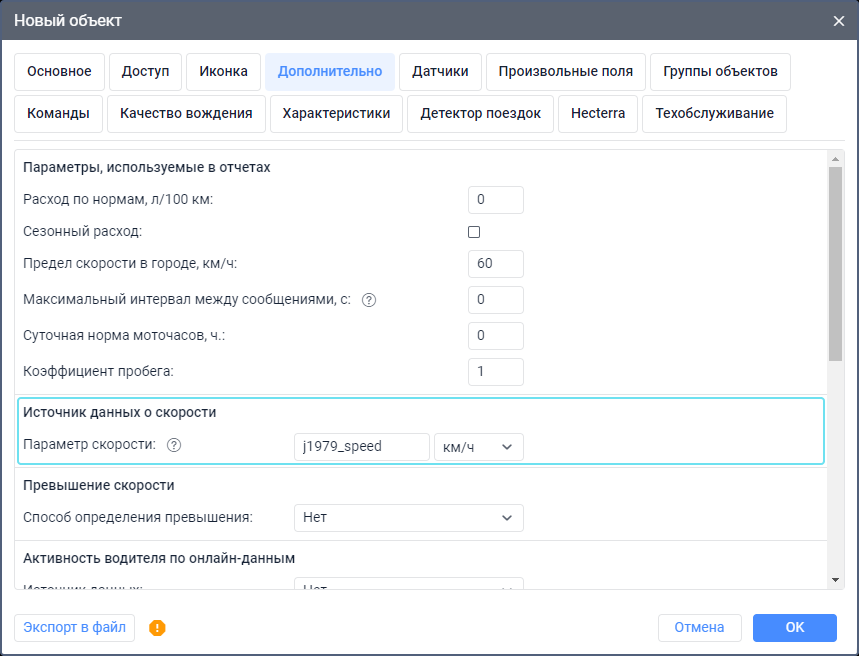Screen dimensions: 859x656
Task: Close the Новый объект dialog
Action: click(x=839, y=20)
